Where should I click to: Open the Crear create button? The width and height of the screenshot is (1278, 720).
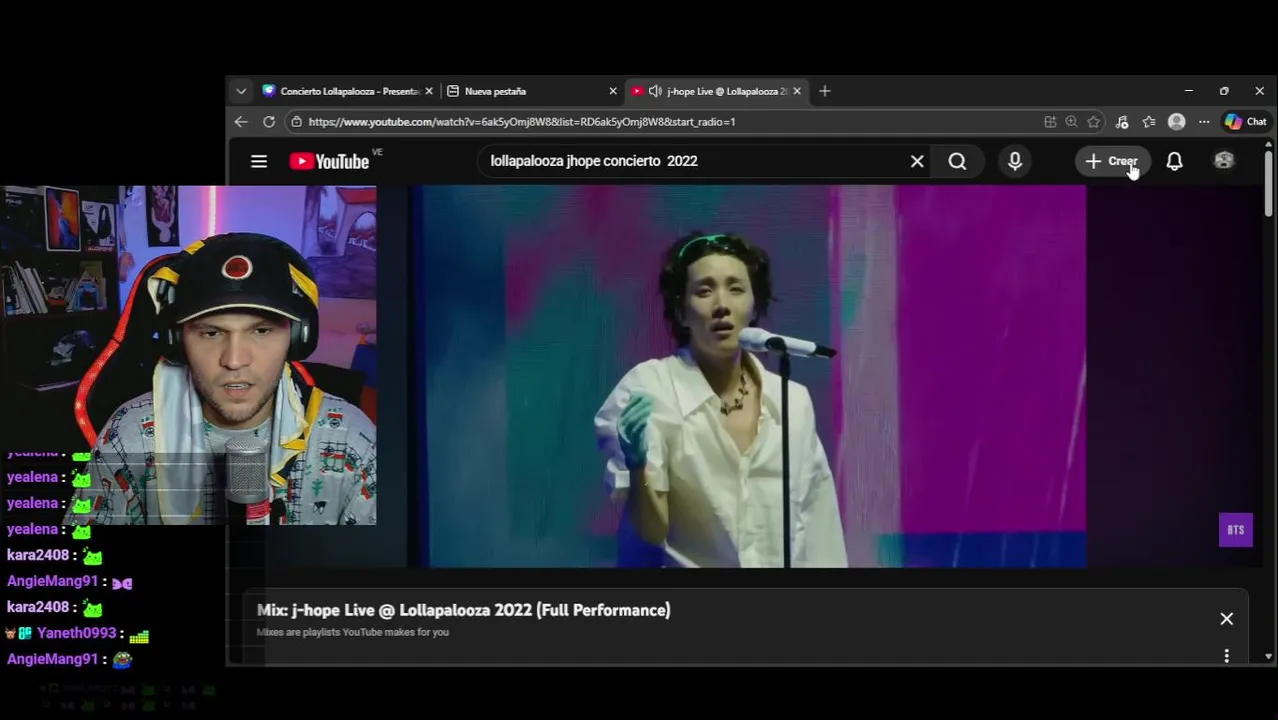point(1112,161)
